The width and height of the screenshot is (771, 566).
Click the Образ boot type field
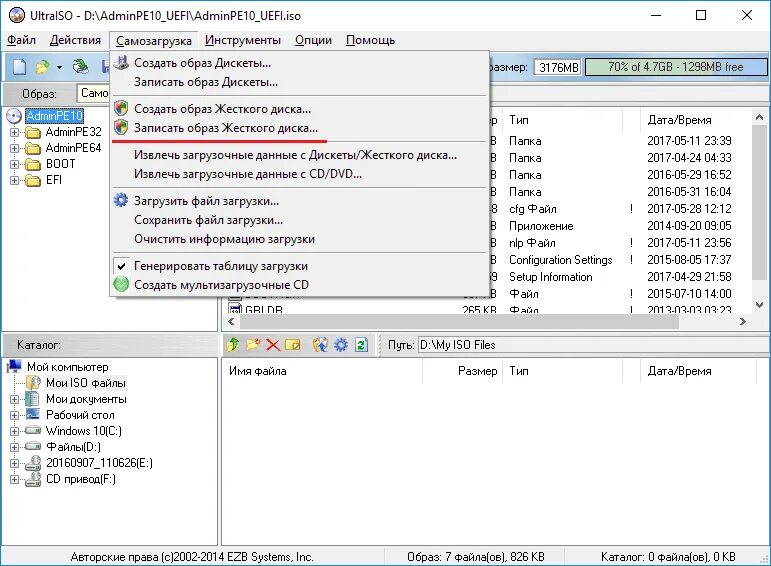pos(92,93)
